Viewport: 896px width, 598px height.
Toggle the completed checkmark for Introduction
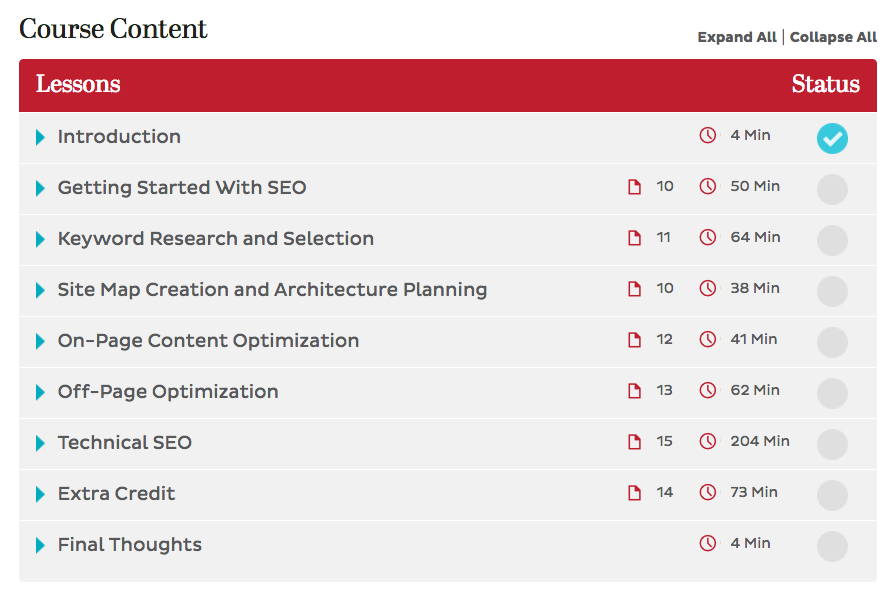(x=832, y=138)
